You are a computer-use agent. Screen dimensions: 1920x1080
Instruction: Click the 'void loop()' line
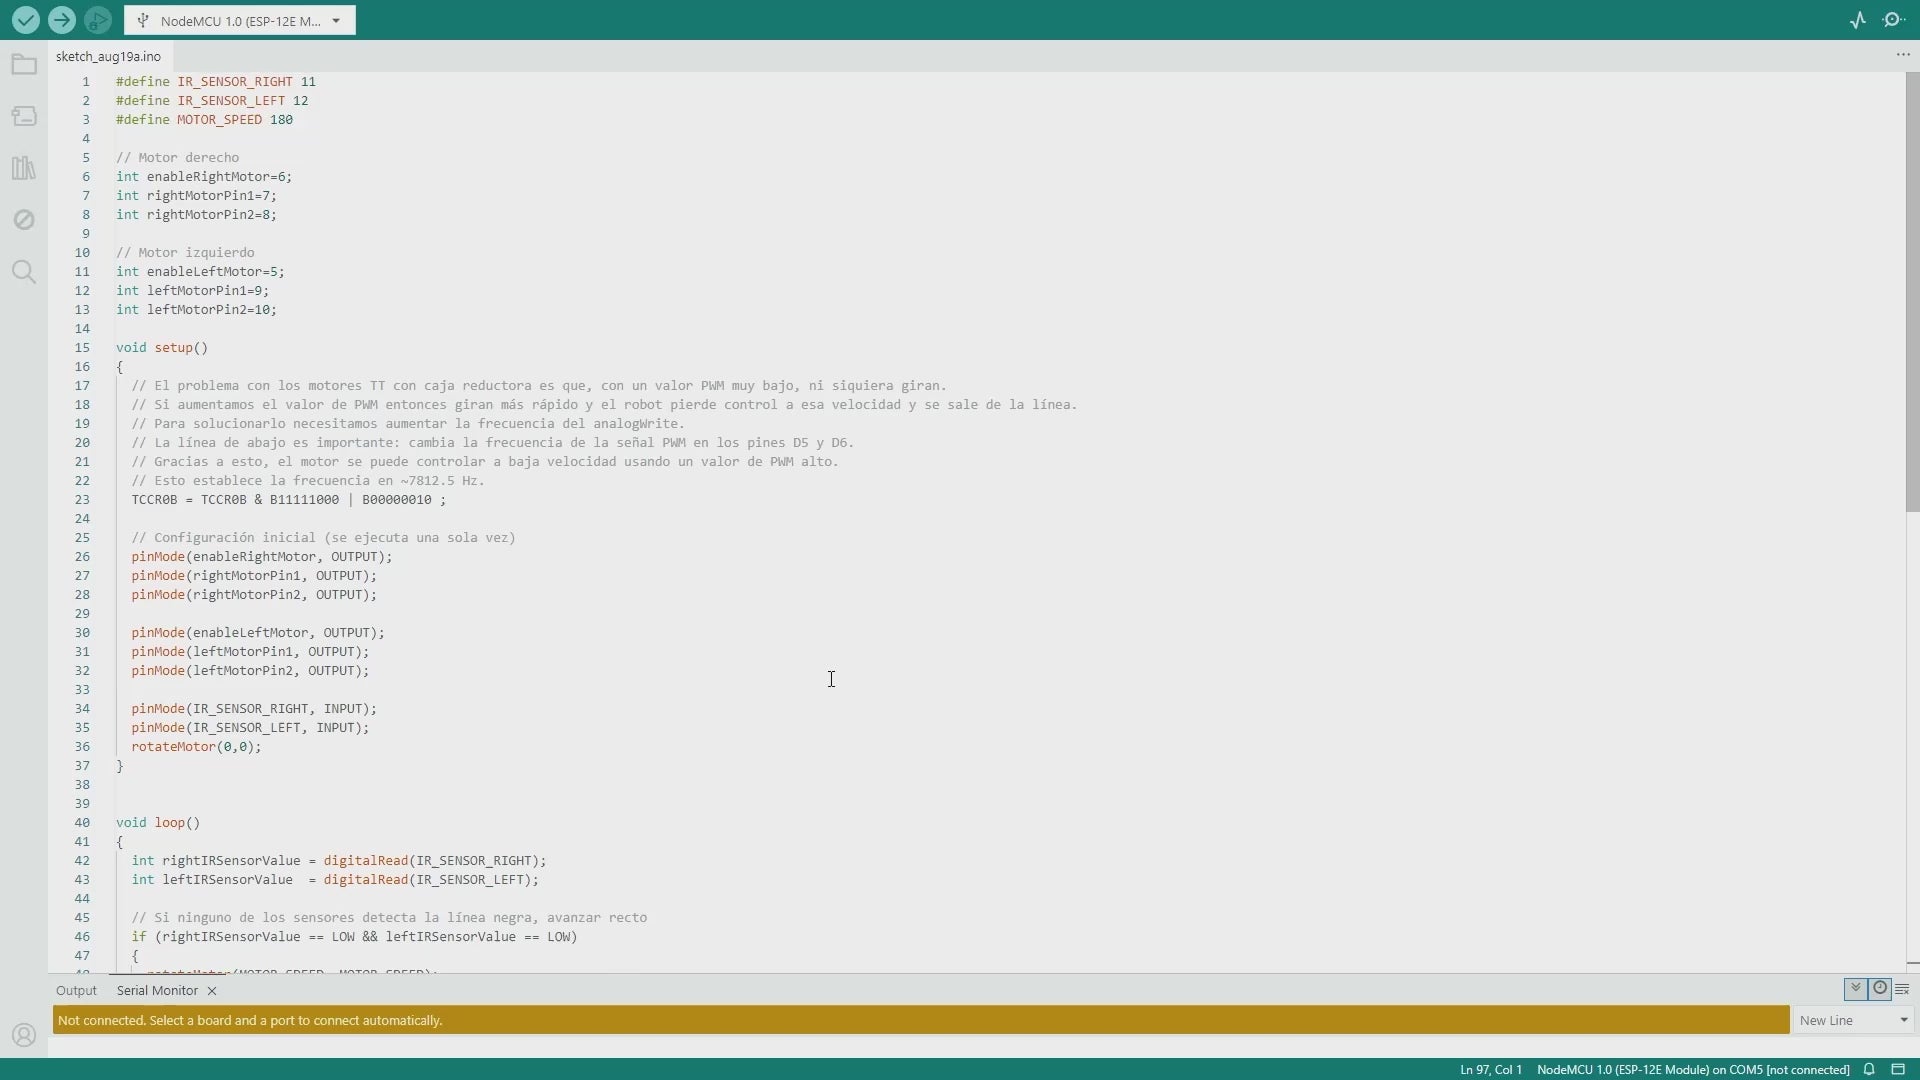(158, 823)
